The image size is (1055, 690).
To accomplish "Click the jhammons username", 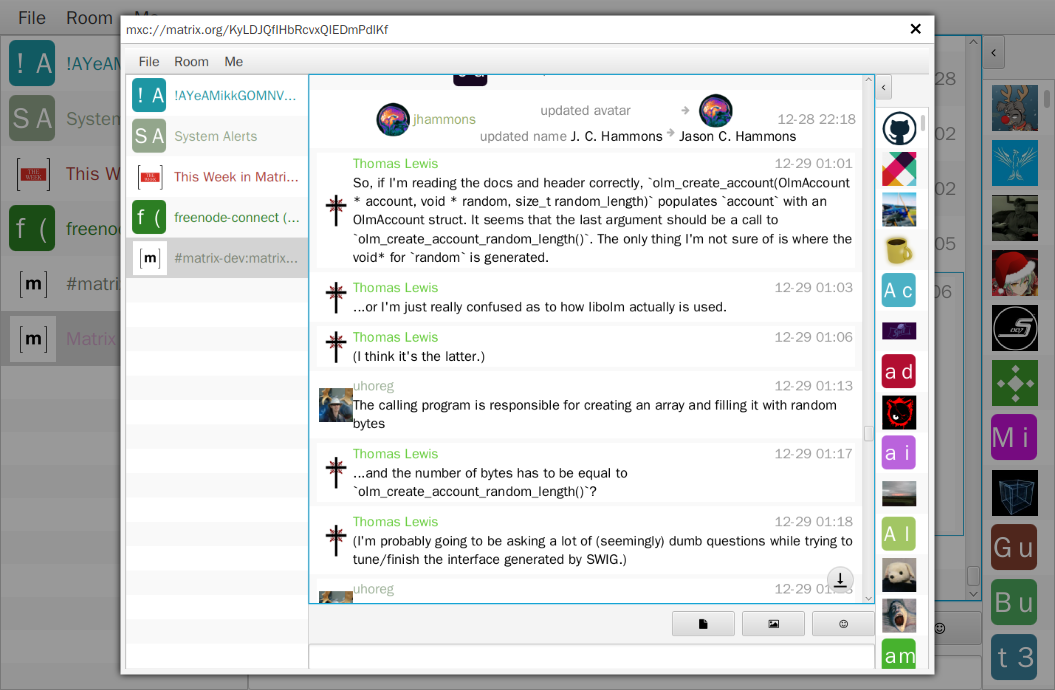I will pyautogui.click(x=444, y=119).
